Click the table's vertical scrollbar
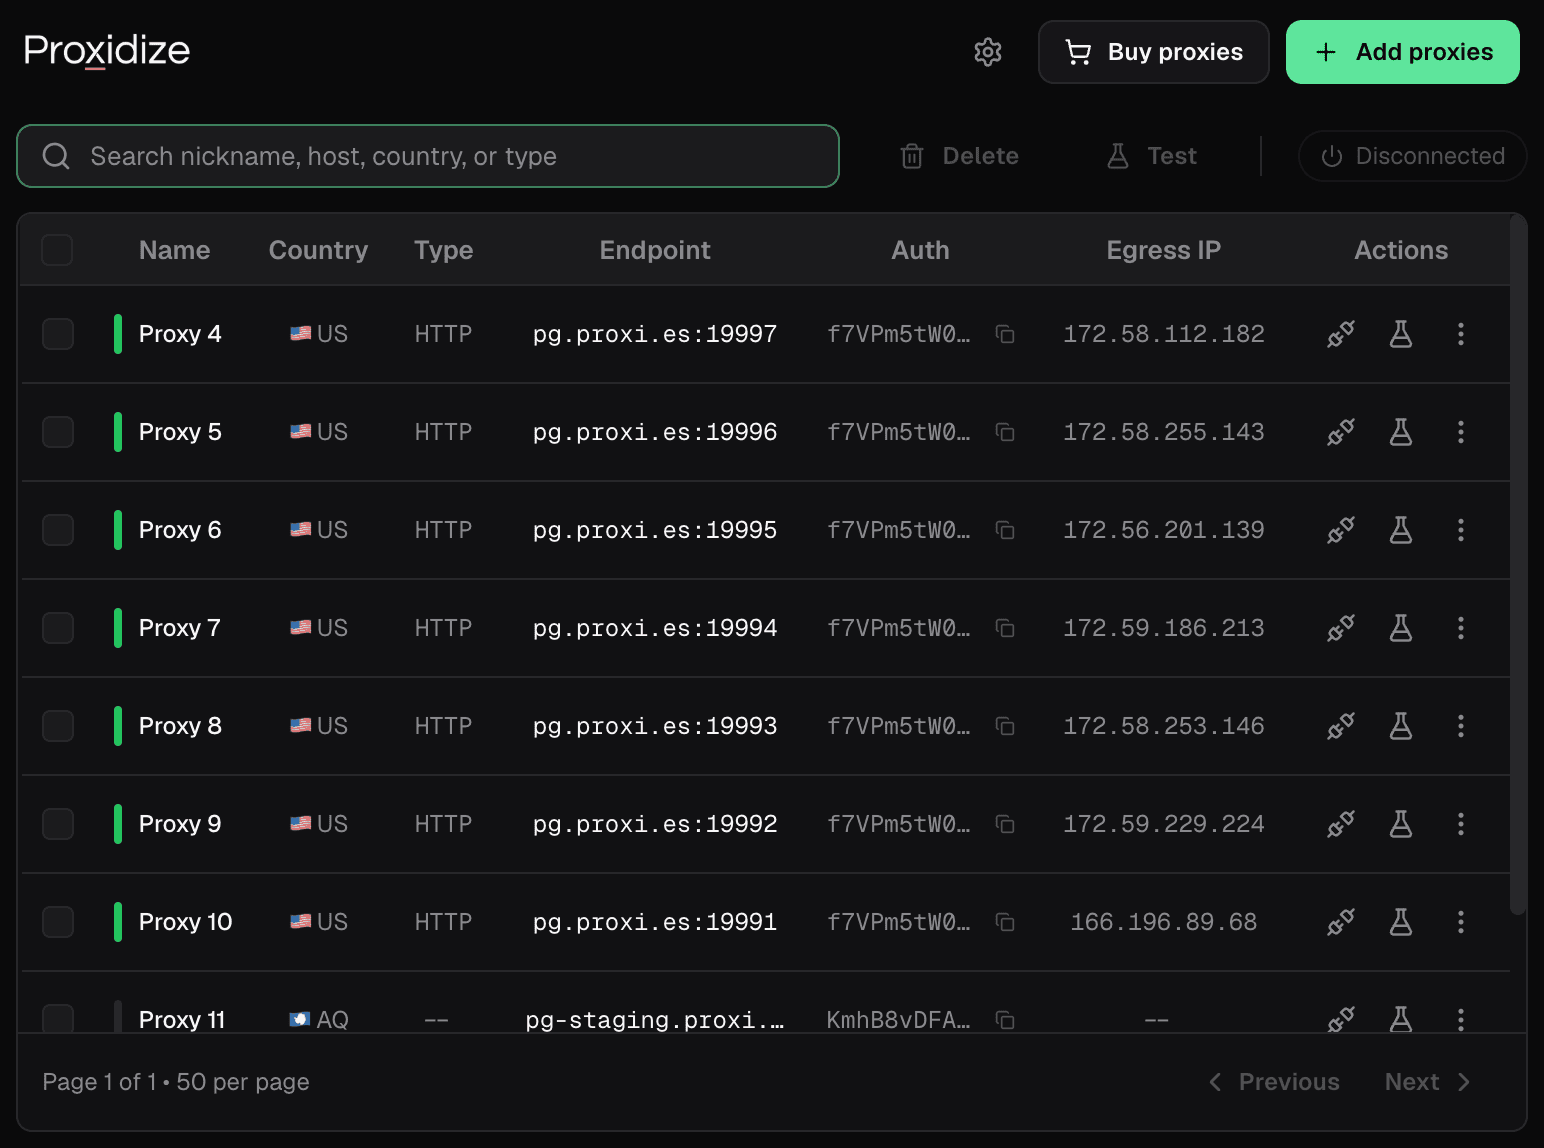Image resolution: width=1544 pixels, height=1148 pixels. tap(1518, 565)
